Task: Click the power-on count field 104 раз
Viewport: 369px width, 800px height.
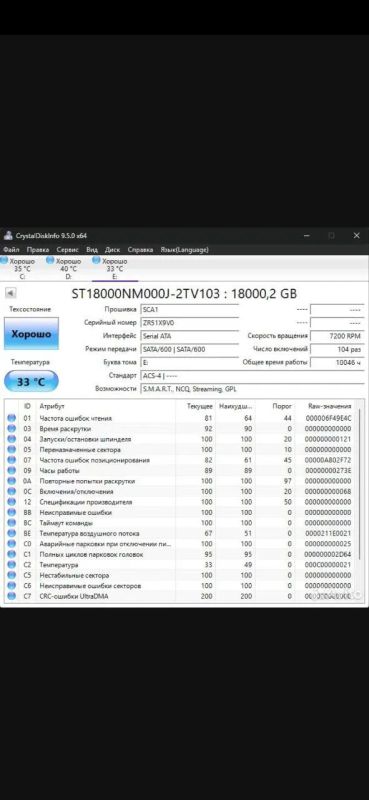Action: (x=337, y=349)
